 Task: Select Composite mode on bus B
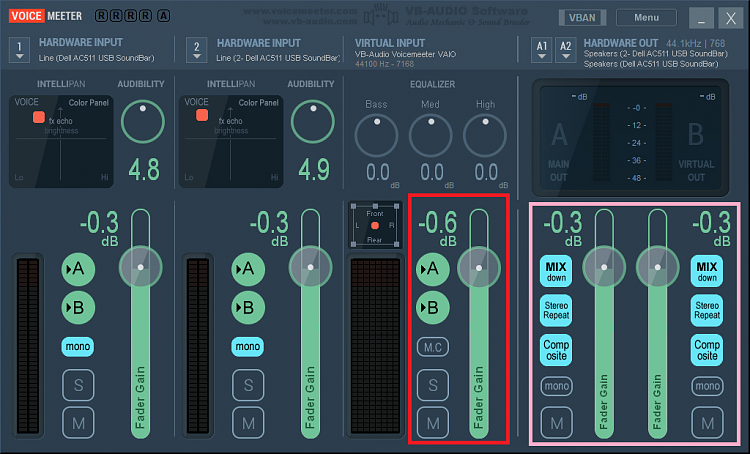coord(707,350)
